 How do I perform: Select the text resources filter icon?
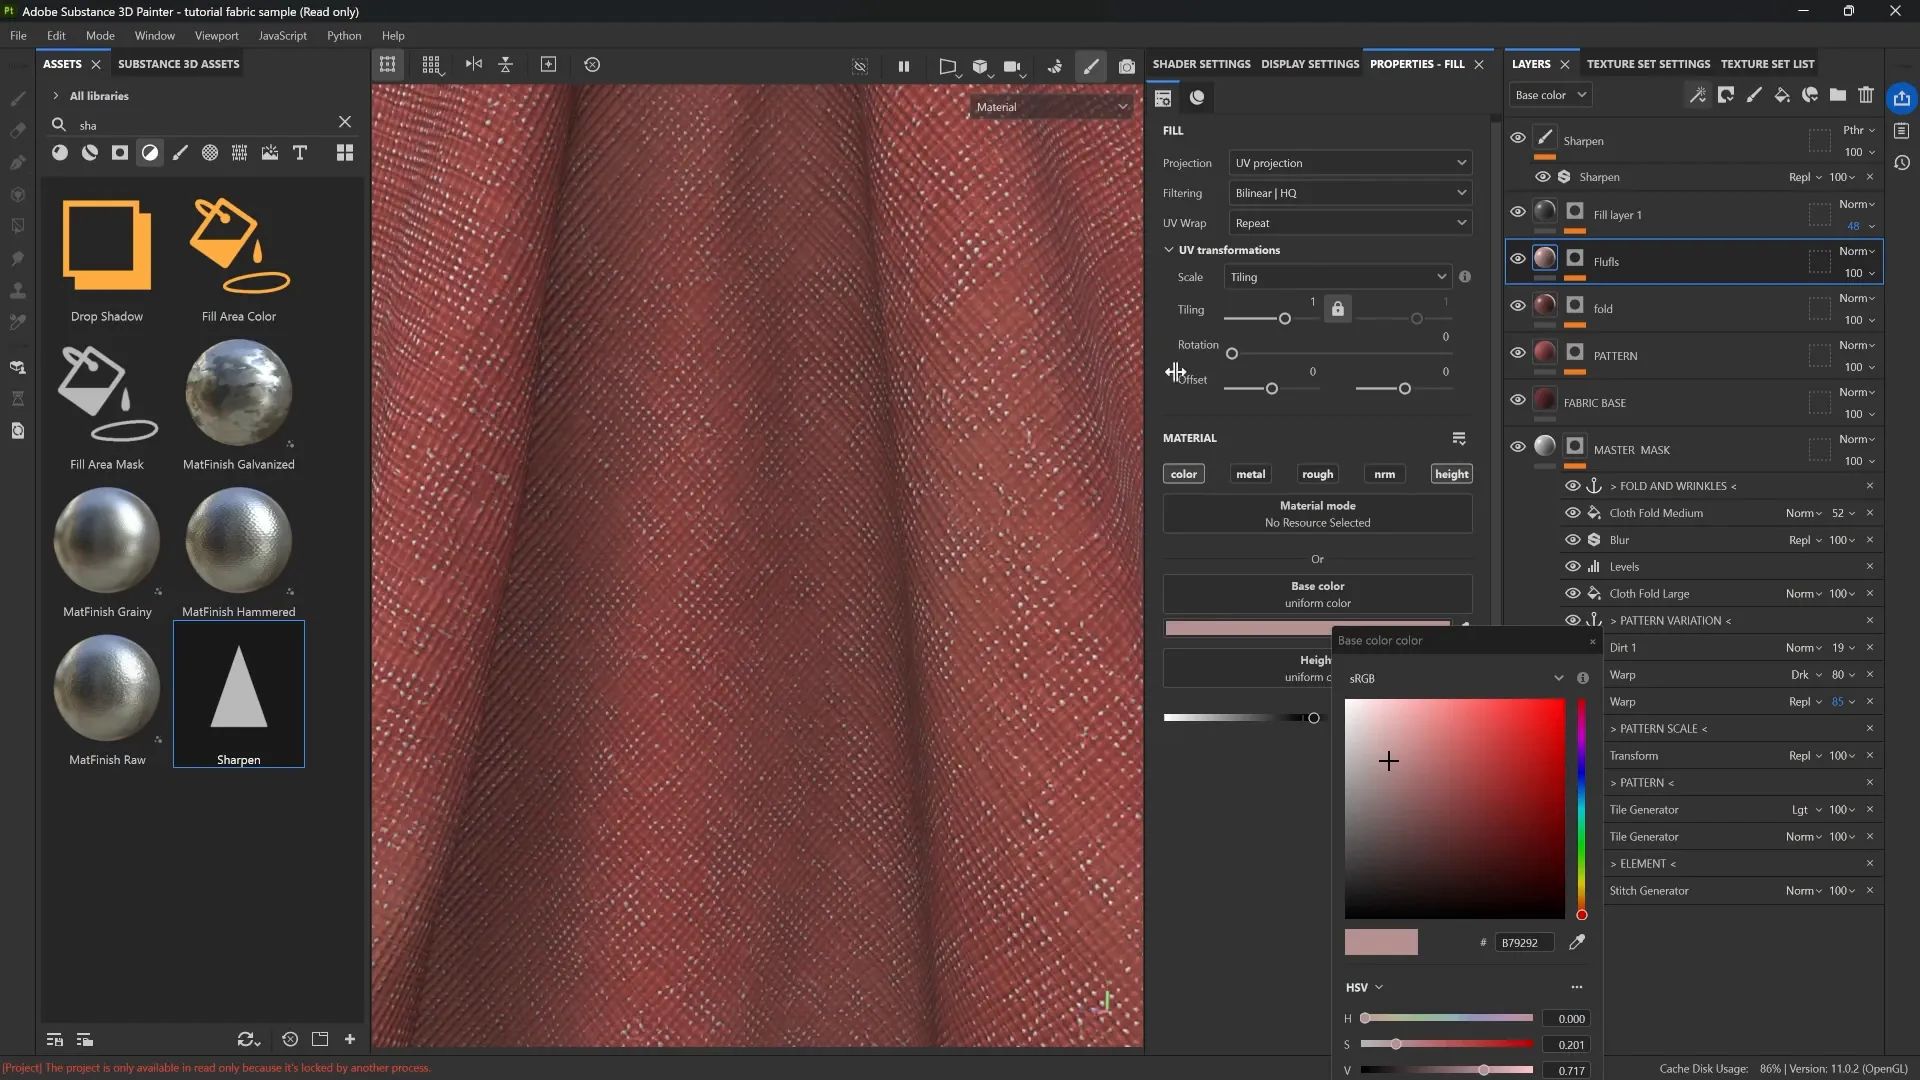click(x=300, y=153)
